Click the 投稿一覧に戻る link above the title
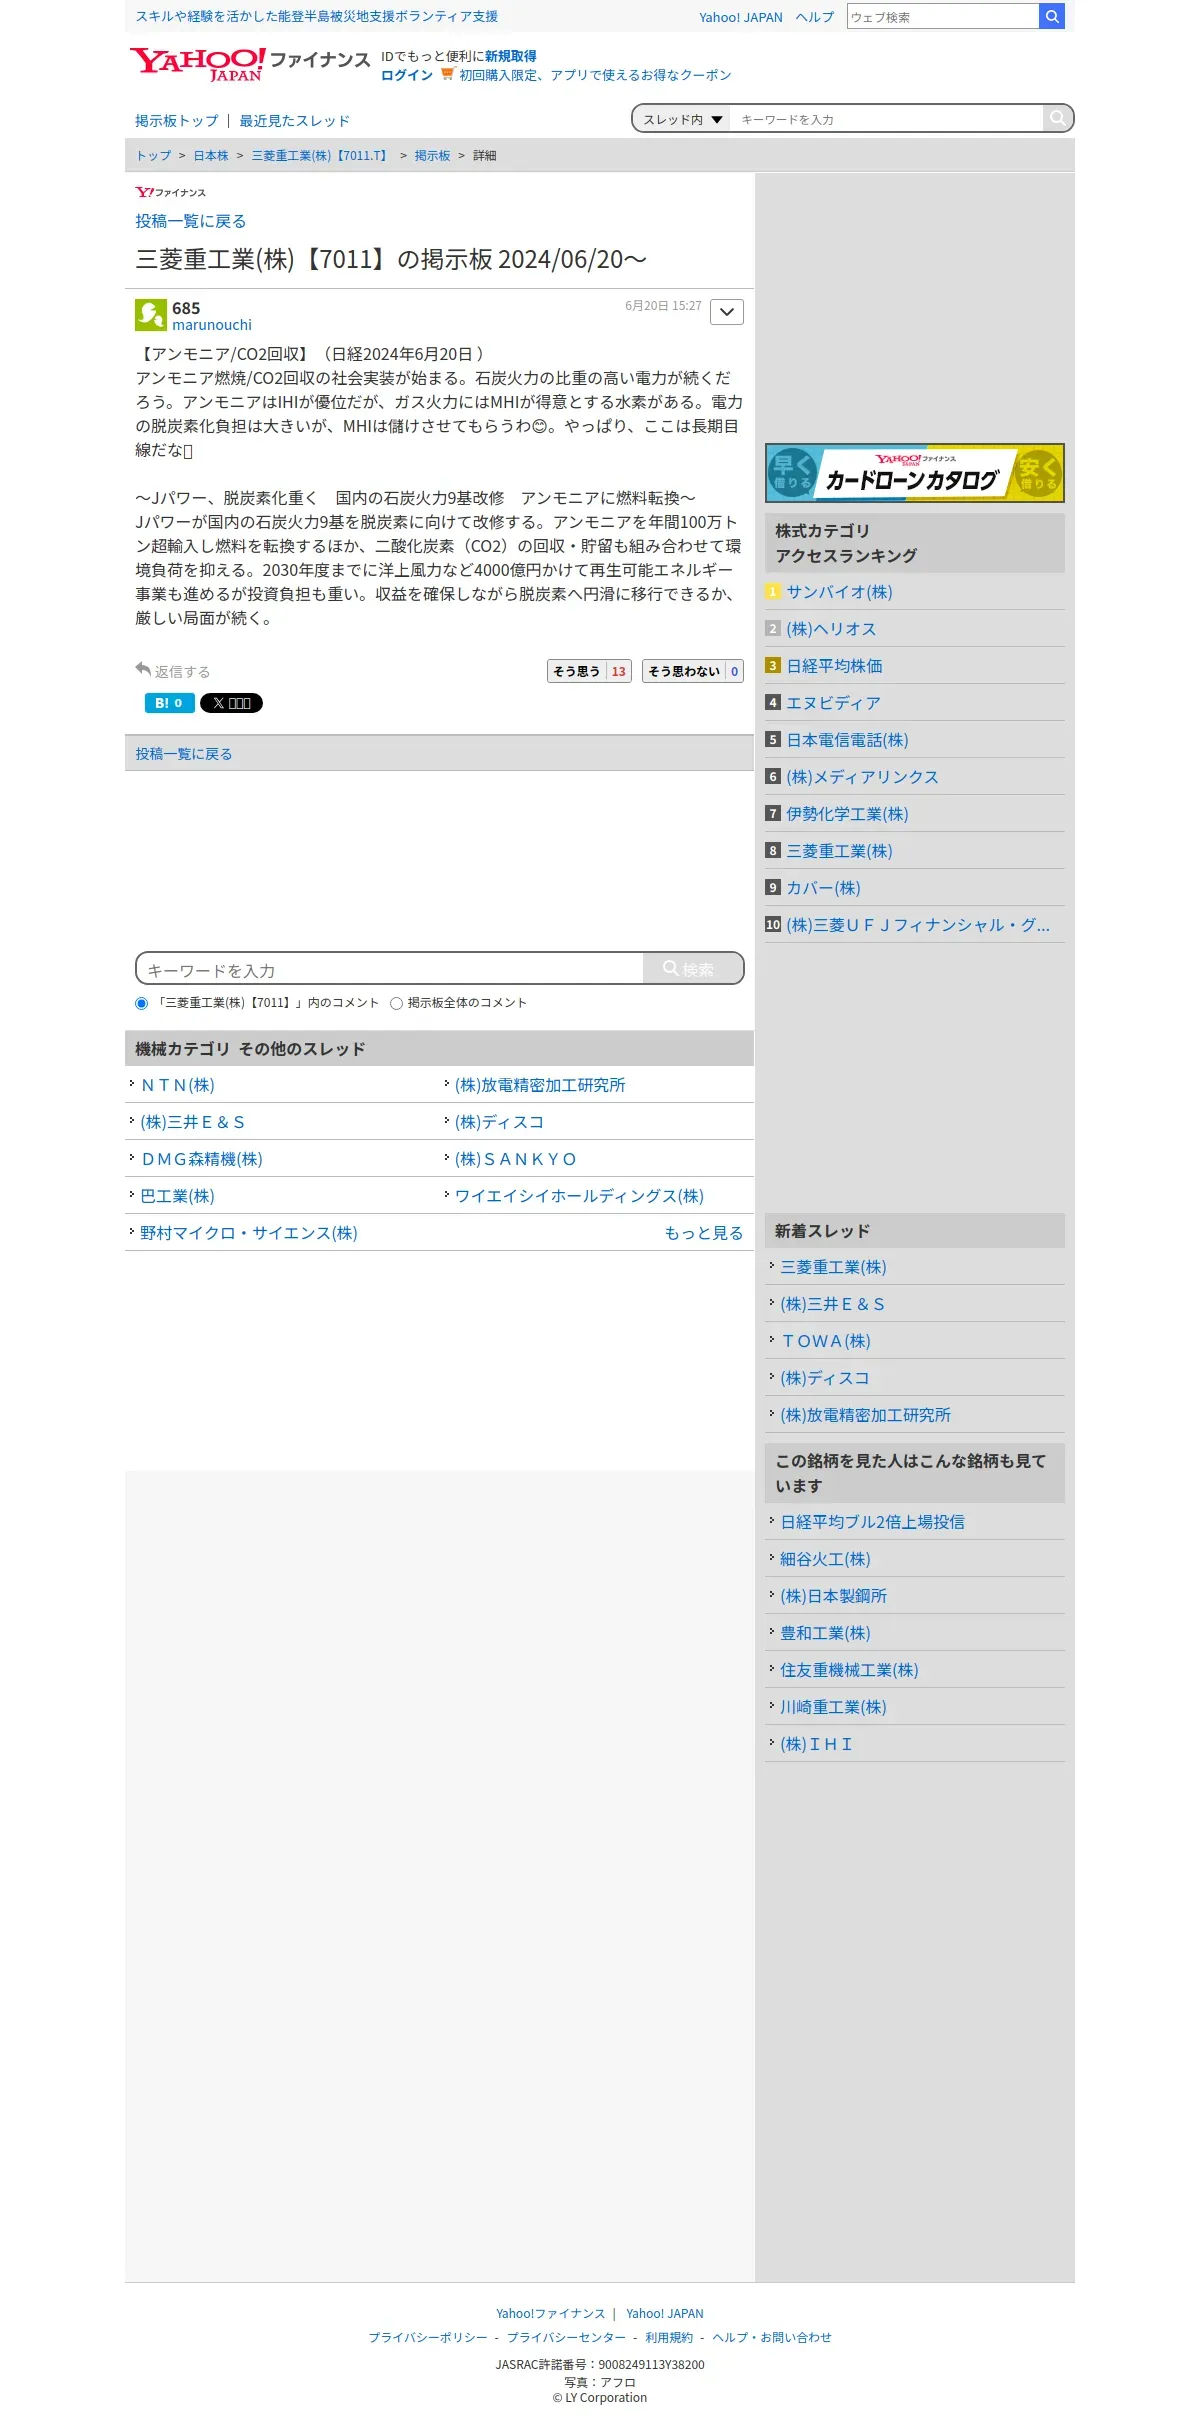The image size is (1200, 2427). [x=191, y=221]
